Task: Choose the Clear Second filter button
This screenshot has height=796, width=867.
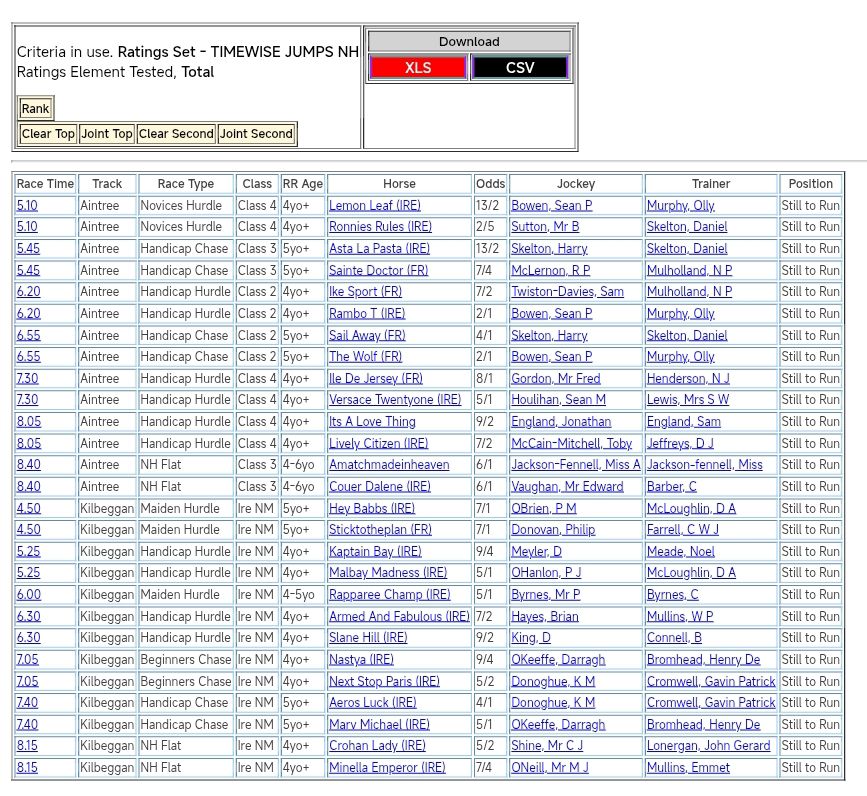Action: (176, 134)
